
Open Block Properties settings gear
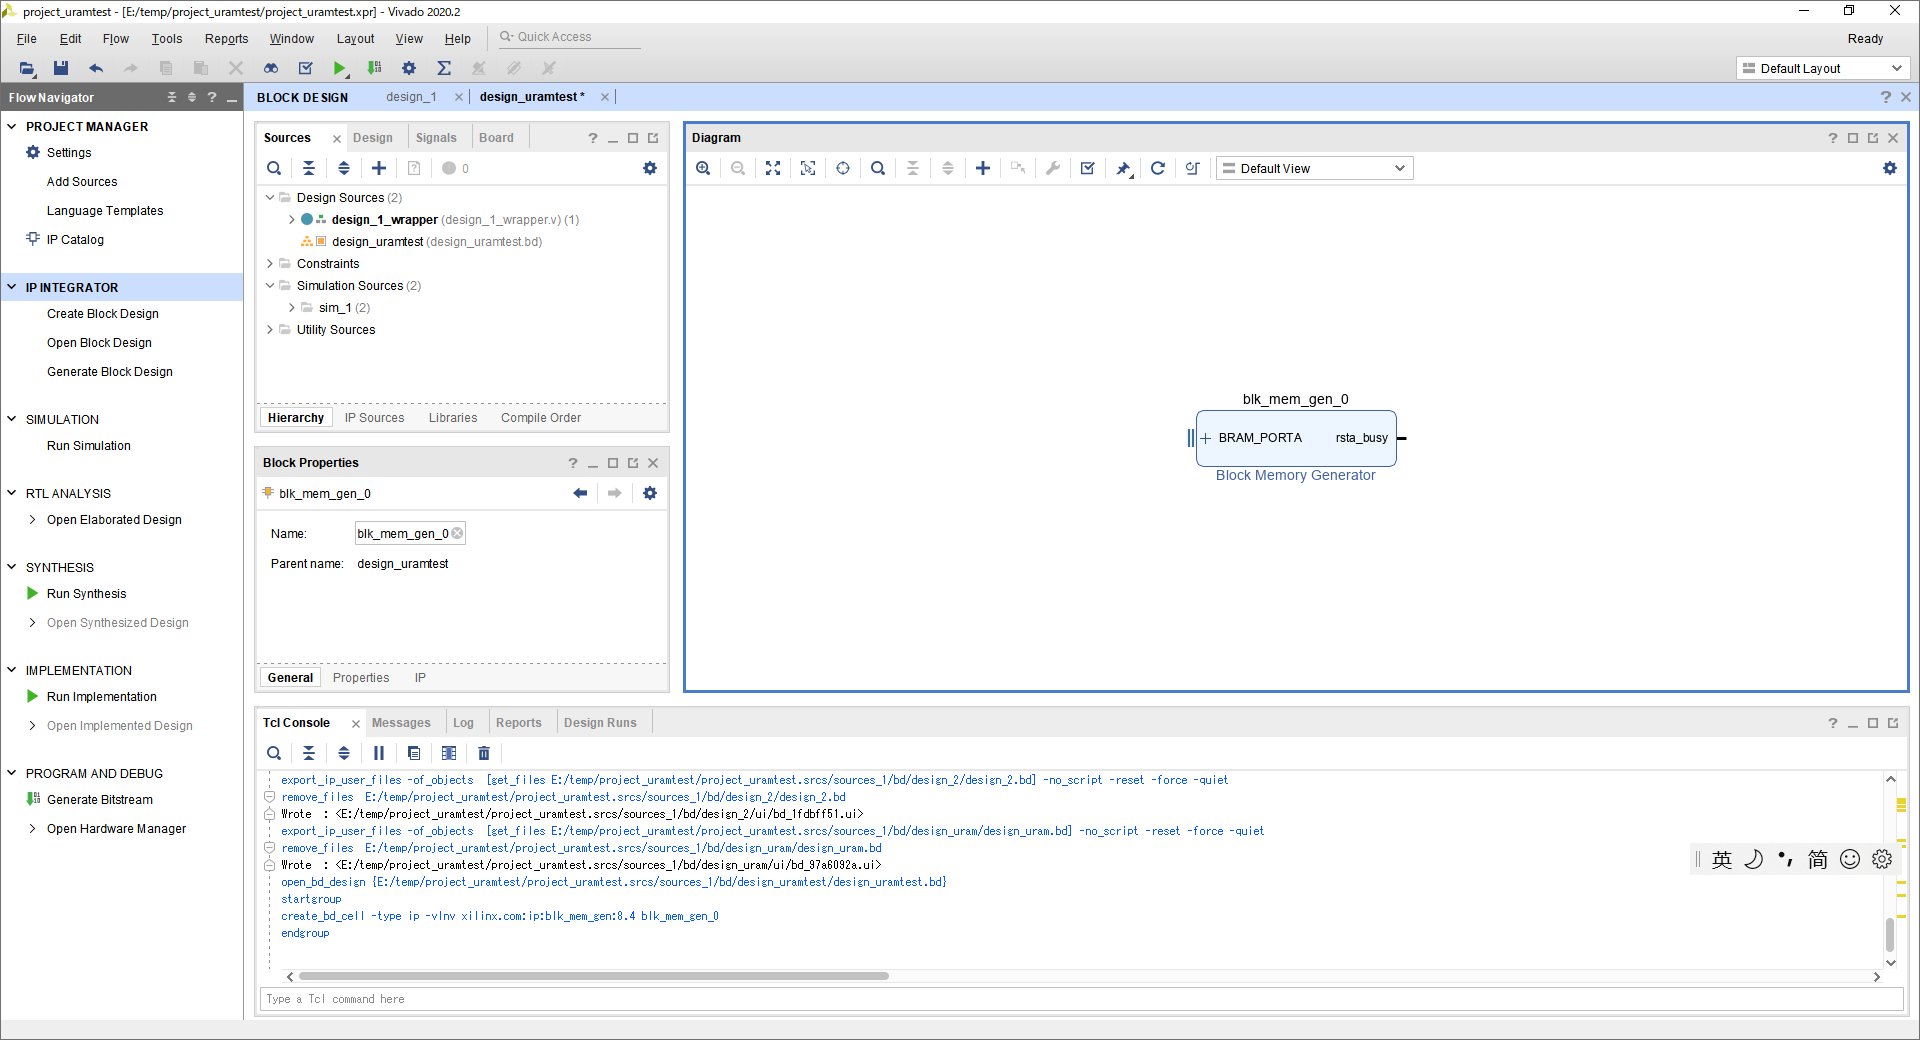(x=650, y=493)
